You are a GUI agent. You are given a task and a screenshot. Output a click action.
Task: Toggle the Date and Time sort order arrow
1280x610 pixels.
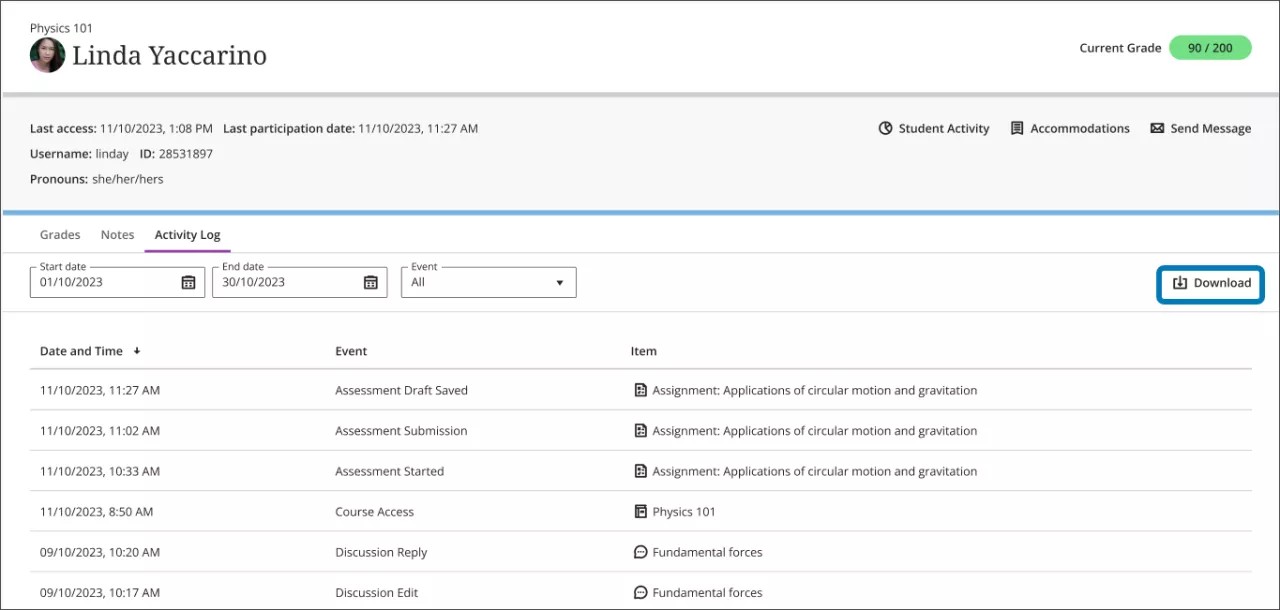click(x=137, y=351)
